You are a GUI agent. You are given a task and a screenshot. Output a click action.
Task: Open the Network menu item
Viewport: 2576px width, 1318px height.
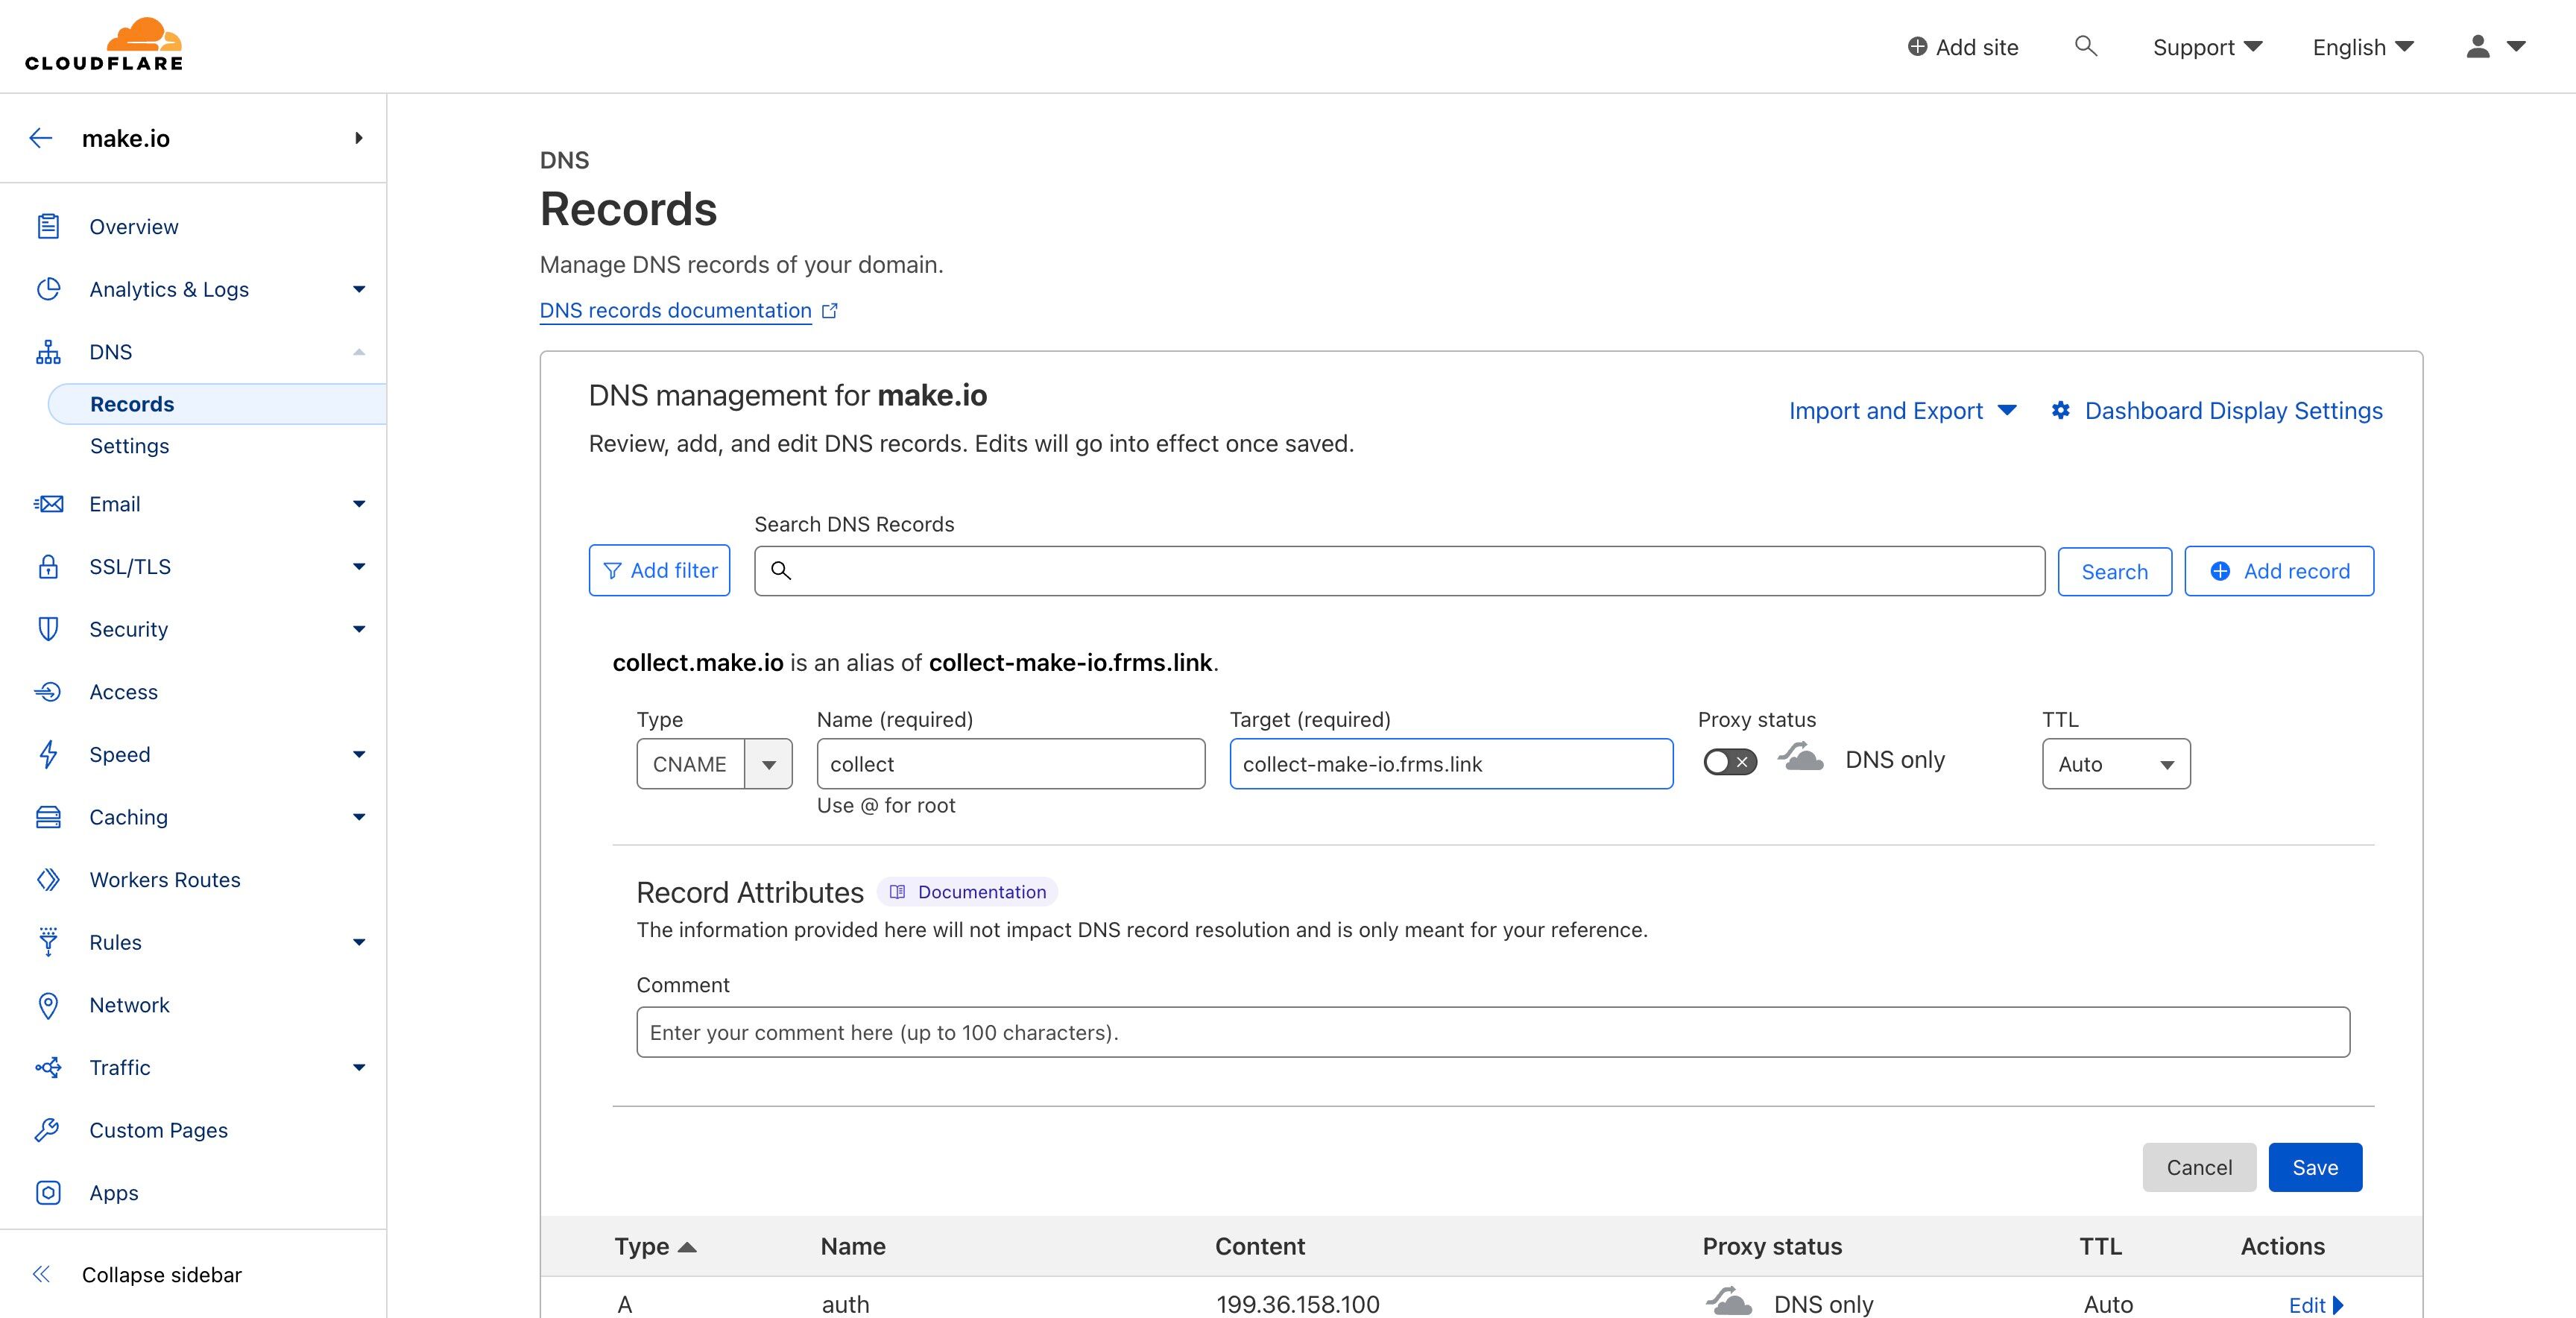(129, 1005)
